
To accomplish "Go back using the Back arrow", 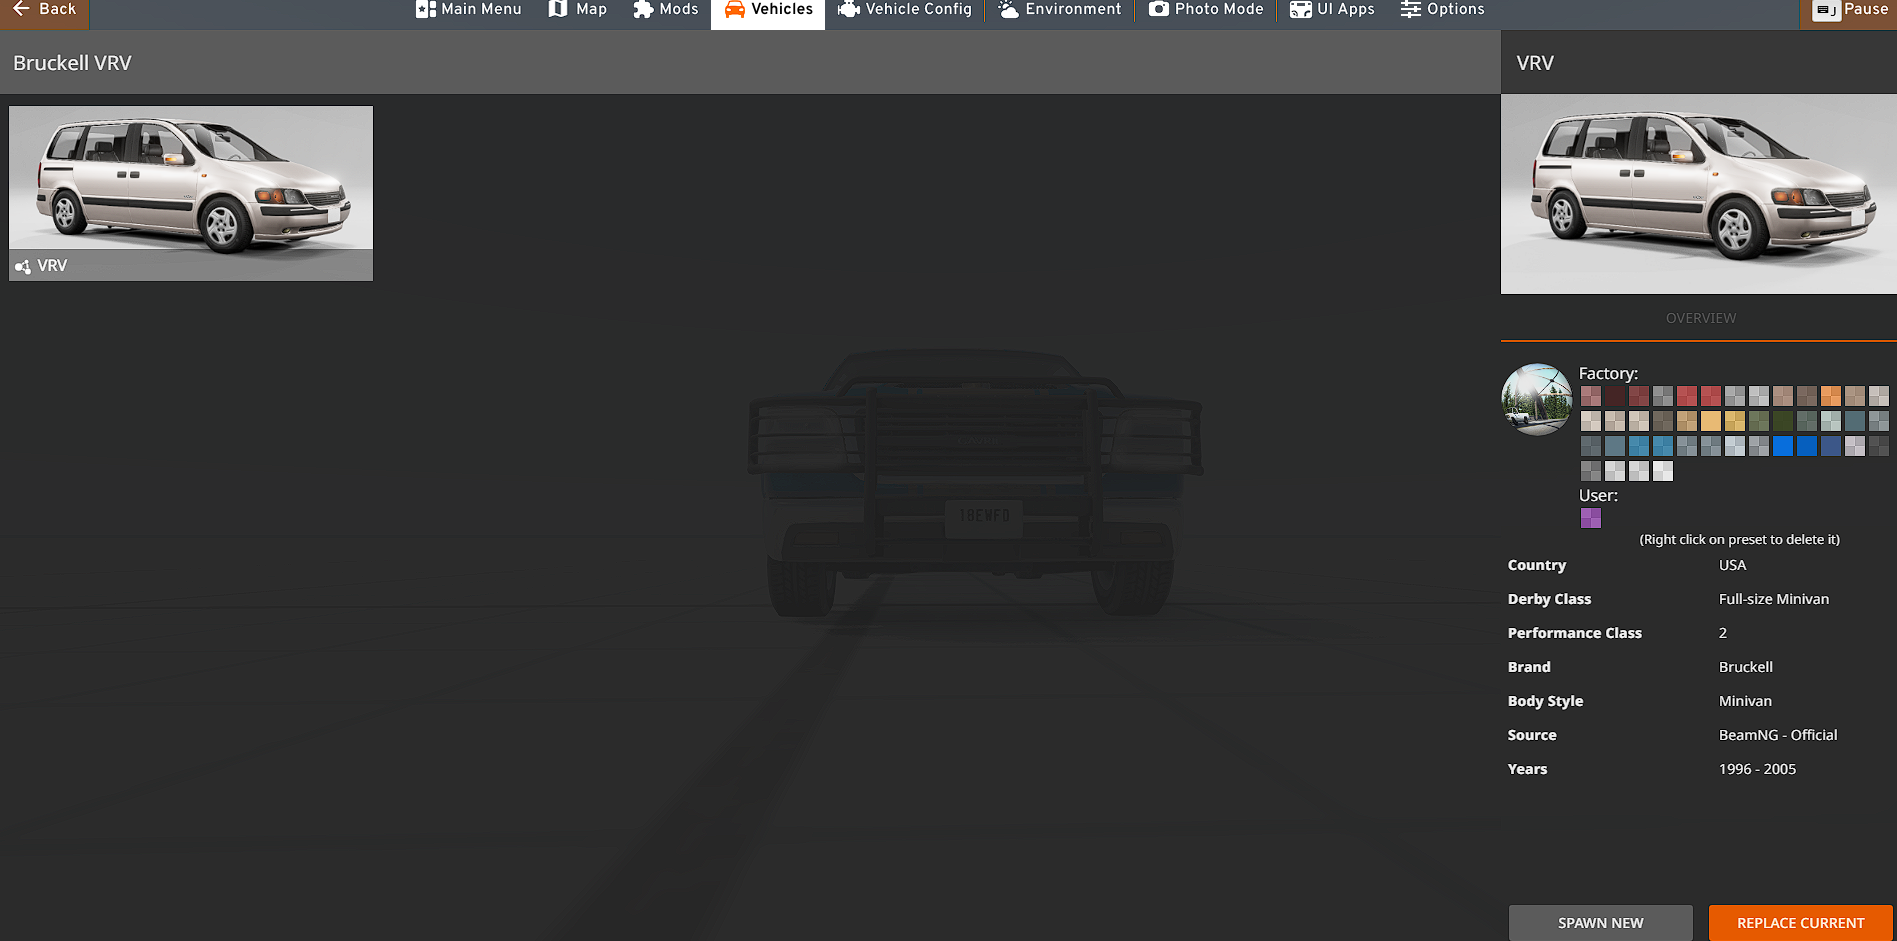I will (x=44, y=10).
